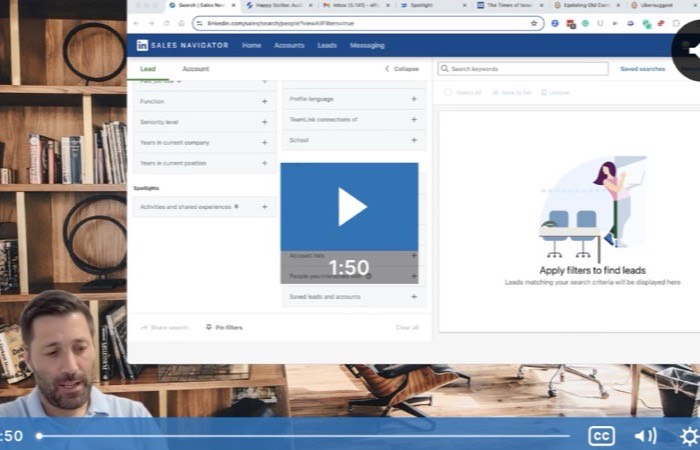
Task: Close the Gmail Inbox tab
Action: coord(388,5)
